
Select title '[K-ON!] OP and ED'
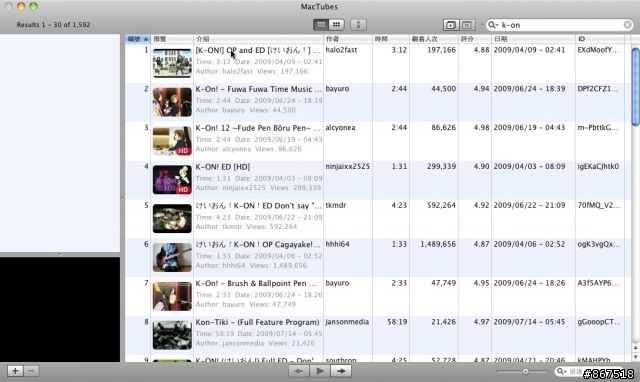click(230, 50)
